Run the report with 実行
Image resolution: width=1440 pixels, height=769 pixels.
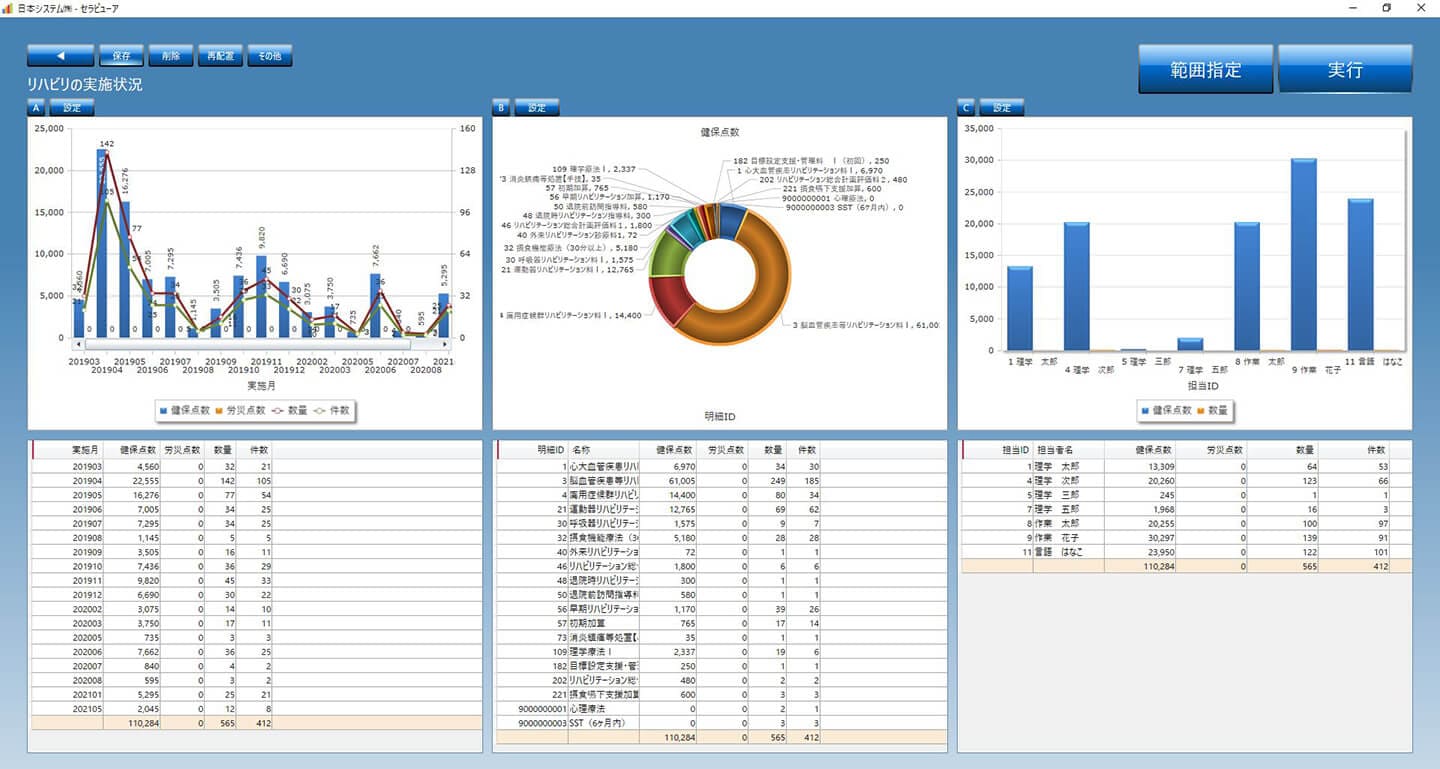1345,70
